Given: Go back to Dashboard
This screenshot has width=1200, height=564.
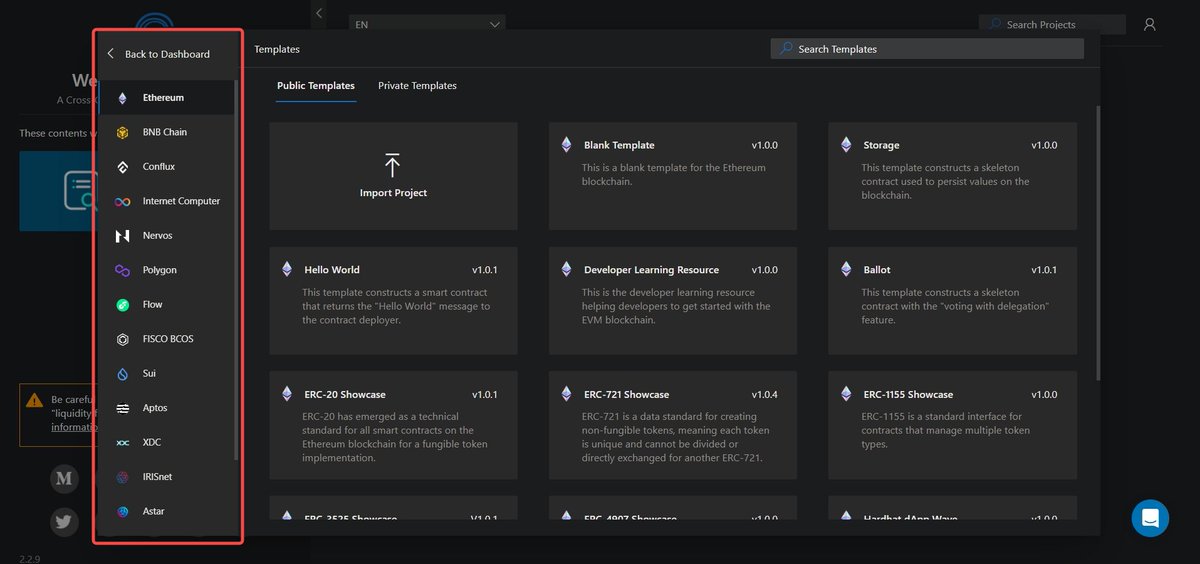Looking at the screenshot, I should (x=159, y=54).
